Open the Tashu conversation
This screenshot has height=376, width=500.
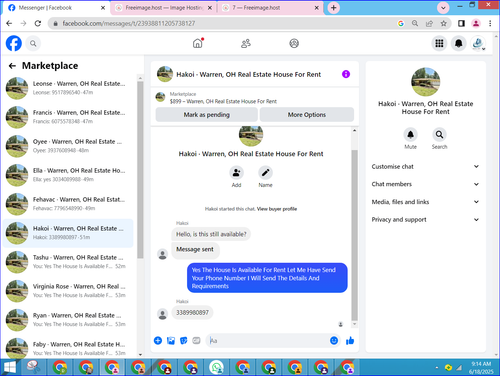click(68, 262)
